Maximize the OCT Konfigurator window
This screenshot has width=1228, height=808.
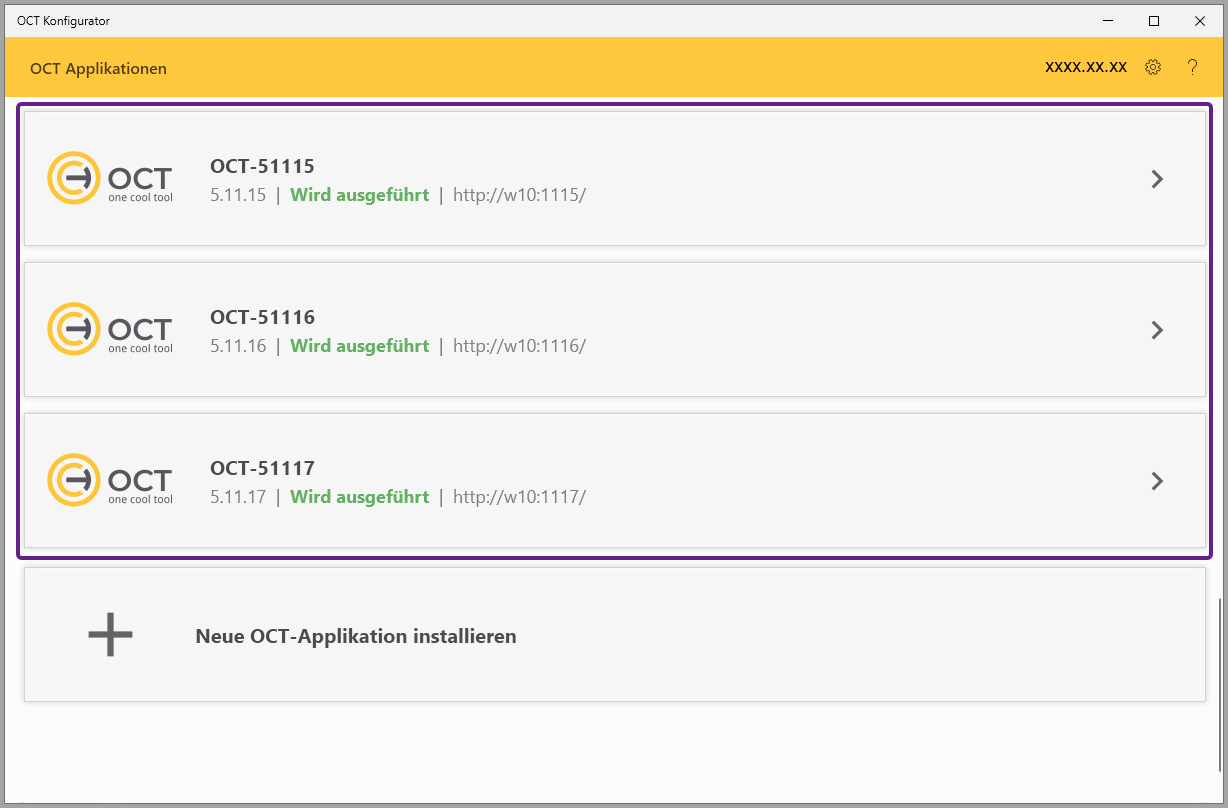pos(1153,20)
